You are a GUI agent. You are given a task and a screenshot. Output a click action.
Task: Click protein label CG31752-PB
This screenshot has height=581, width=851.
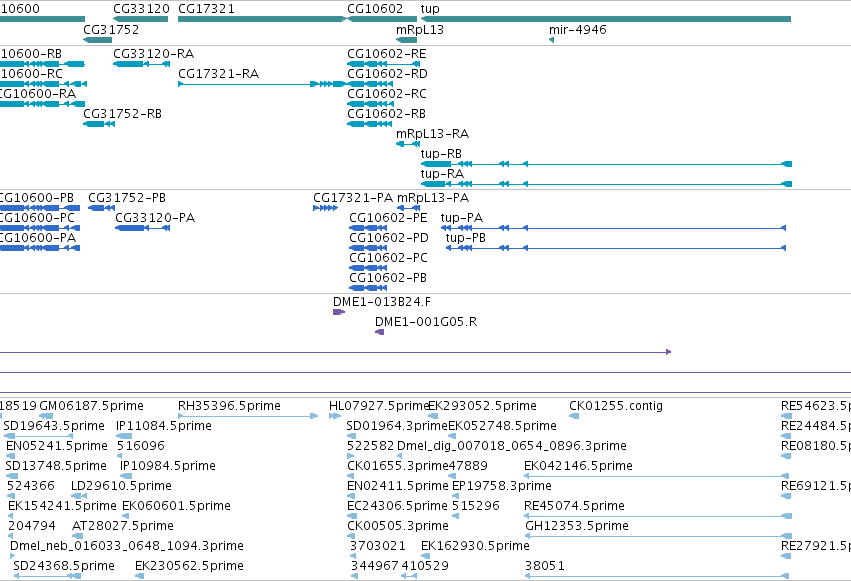tap(127, 198)
